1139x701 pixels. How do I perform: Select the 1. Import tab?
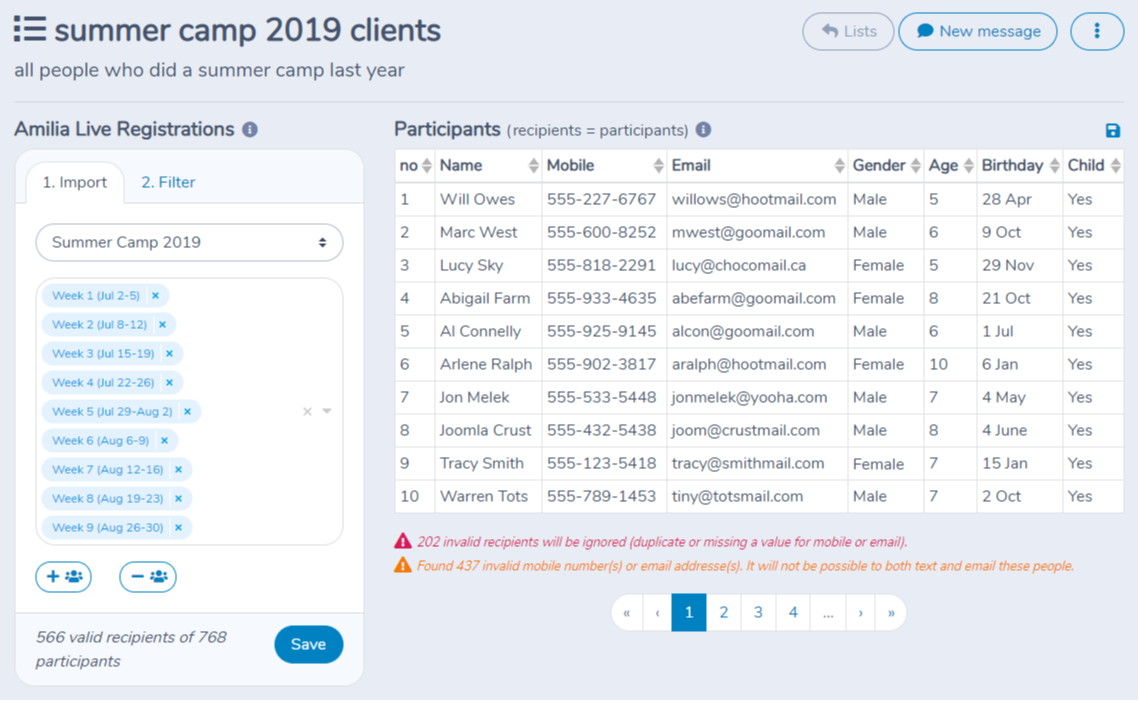74,182
